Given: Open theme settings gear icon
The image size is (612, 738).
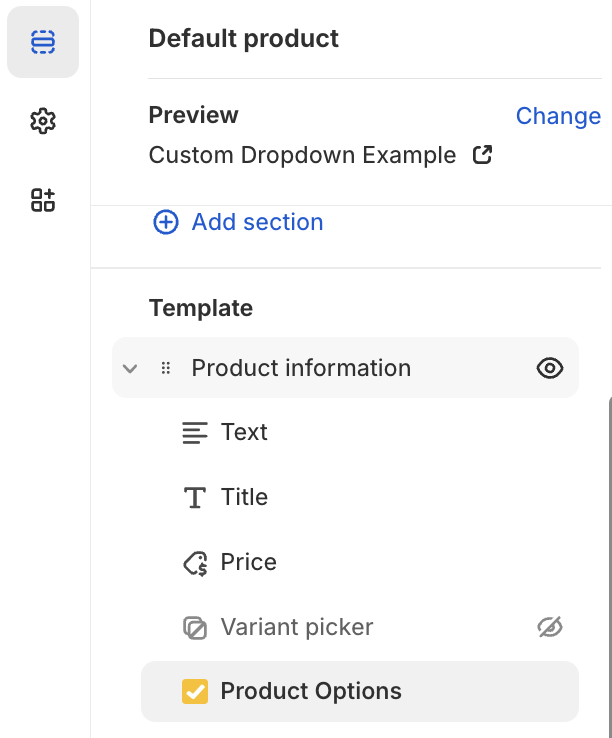Looking at the screenshot, I should pos(43,121).
